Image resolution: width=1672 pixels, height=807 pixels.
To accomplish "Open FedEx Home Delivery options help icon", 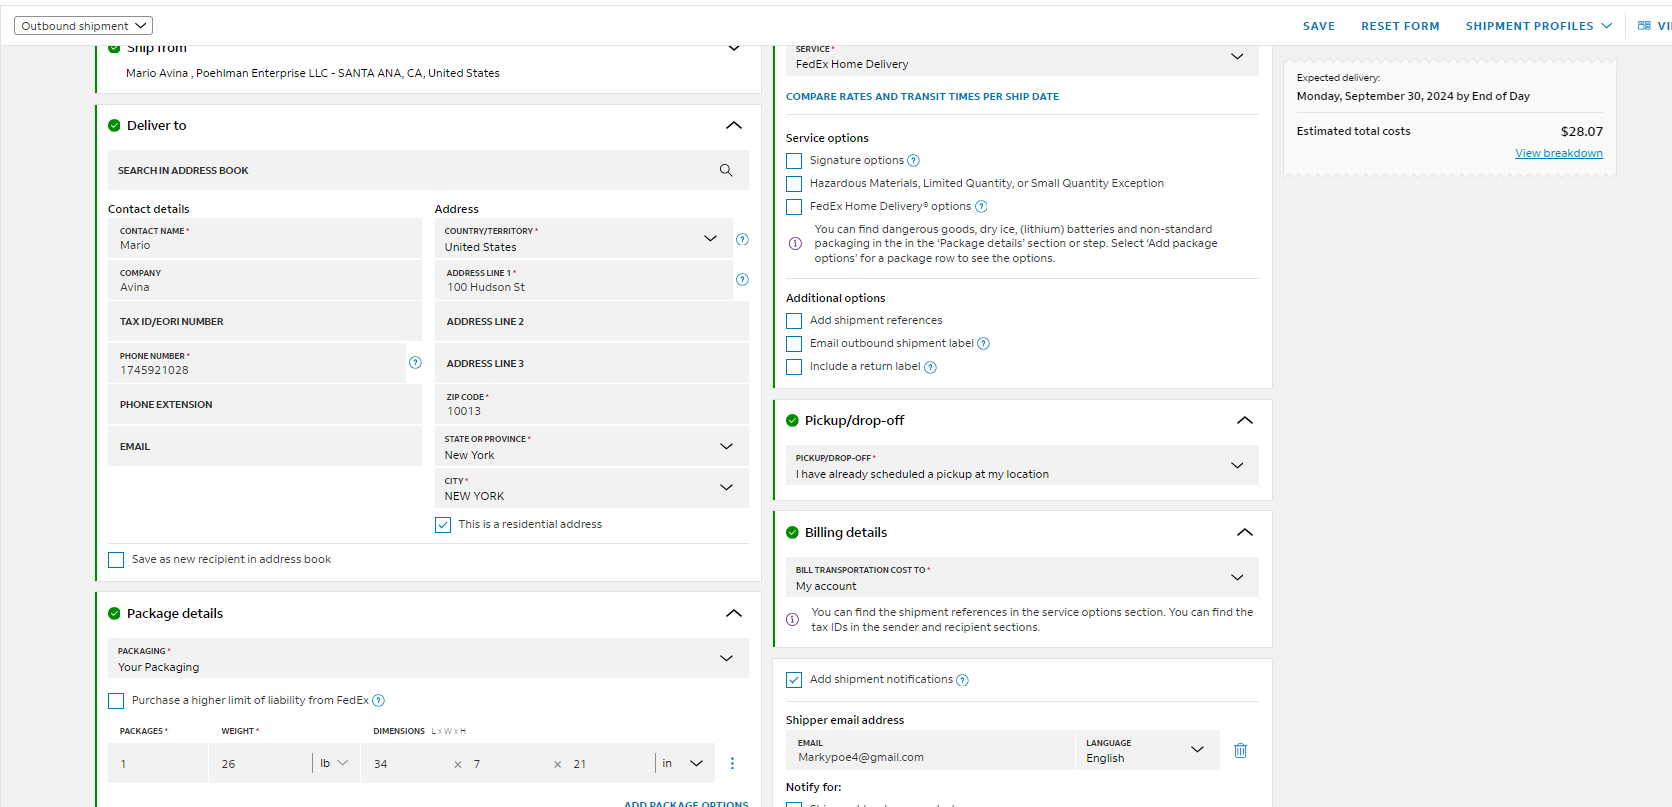I will (x=981, y=206).
